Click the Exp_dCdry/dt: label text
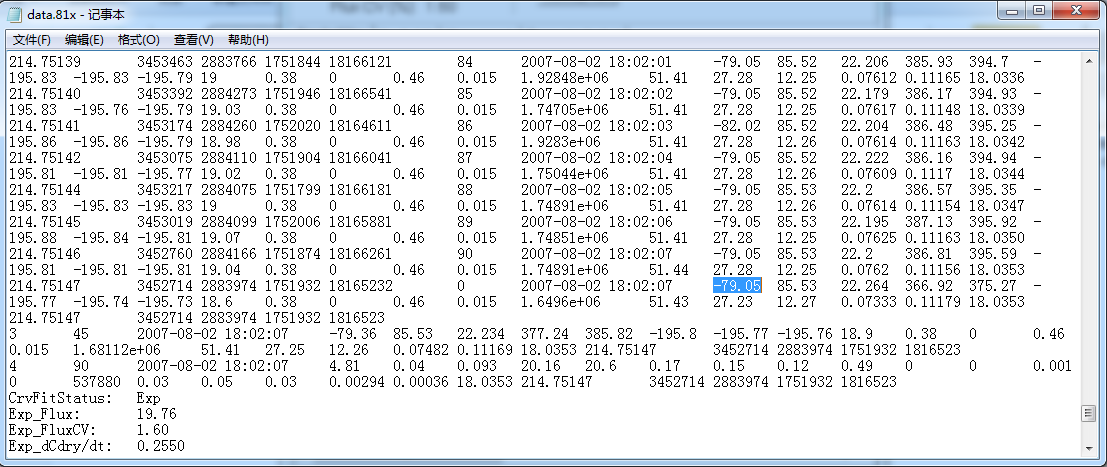The width and height of the screenshot is (1107, 467). pos(52,446)
